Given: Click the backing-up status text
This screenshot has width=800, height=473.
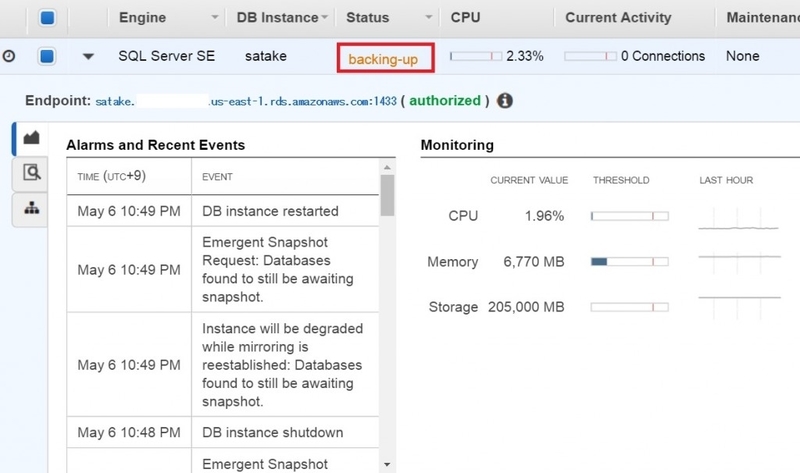Looking at the screenshot, I should [x=383, y=59].
